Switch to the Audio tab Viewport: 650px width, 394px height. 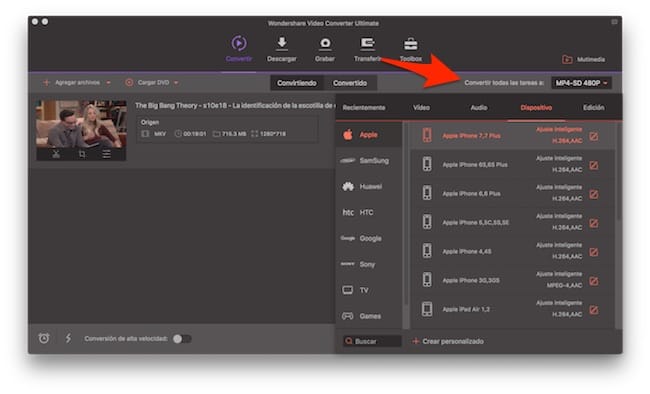pos(479,108)
